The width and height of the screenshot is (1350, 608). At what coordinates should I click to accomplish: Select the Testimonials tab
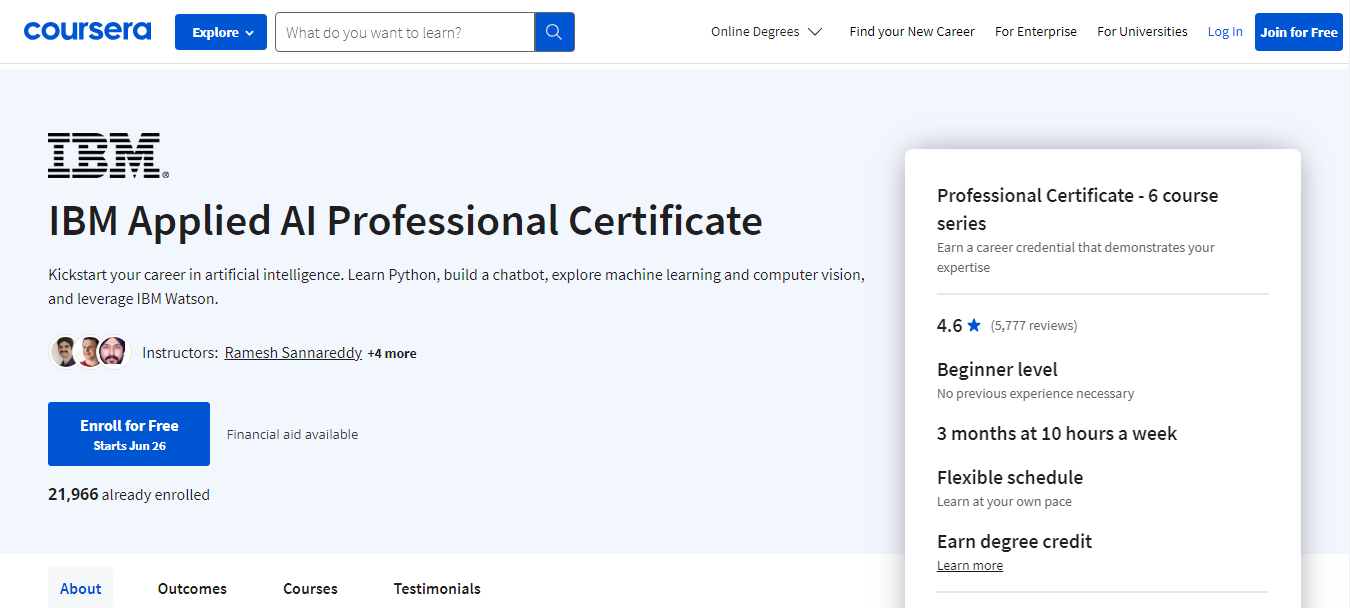(x=437, y=588)
